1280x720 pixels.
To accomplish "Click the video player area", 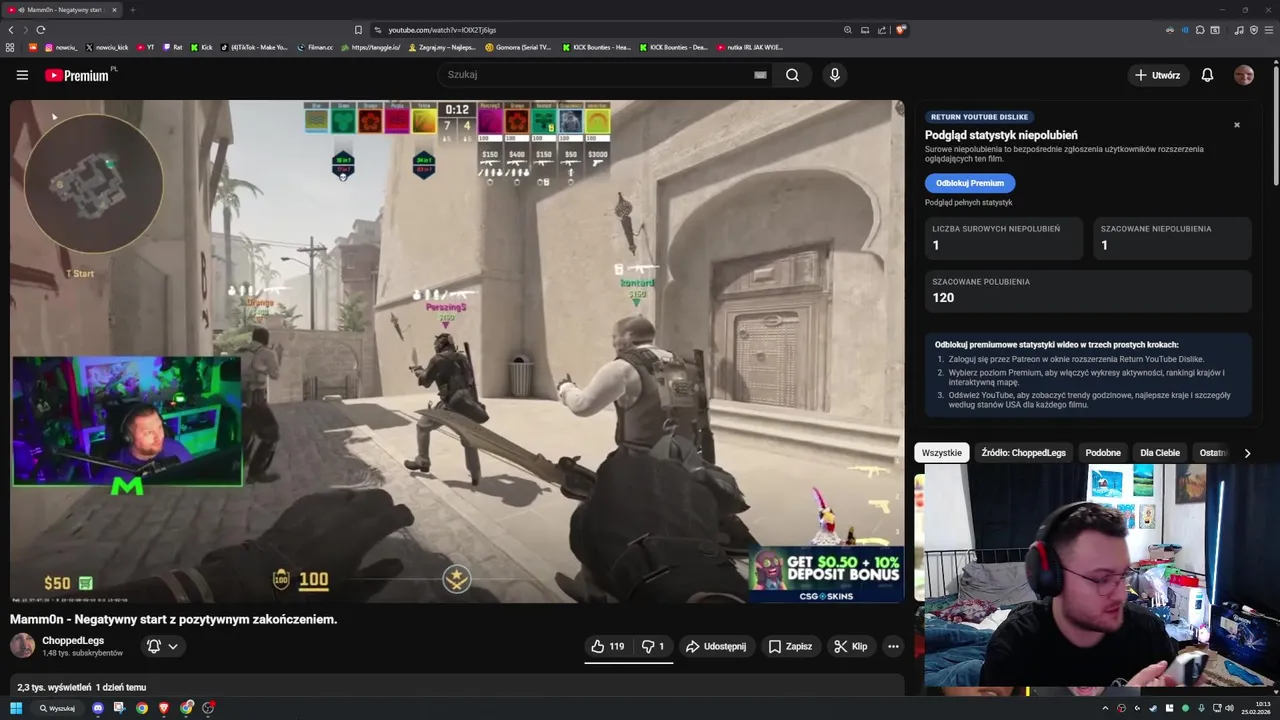I will coord(457,351).
